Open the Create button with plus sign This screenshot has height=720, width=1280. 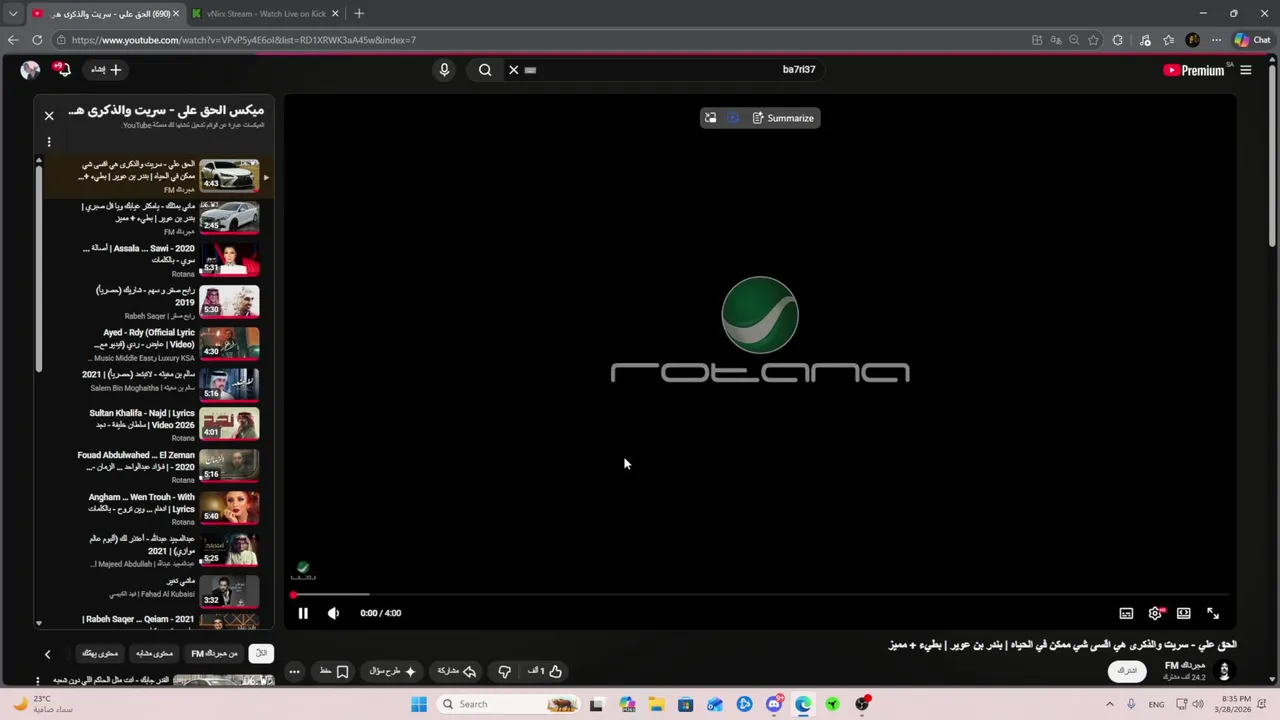coord(106,70)
